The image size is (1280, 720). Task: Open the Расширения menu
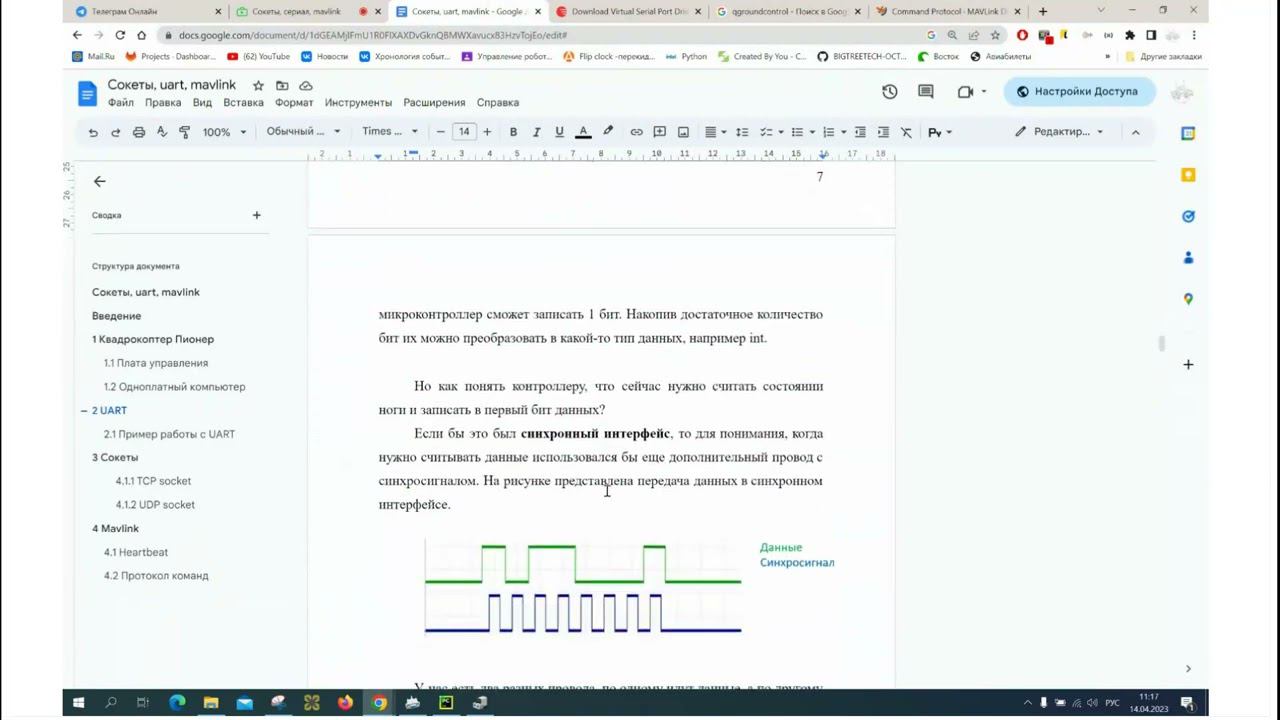coord(434,102)
